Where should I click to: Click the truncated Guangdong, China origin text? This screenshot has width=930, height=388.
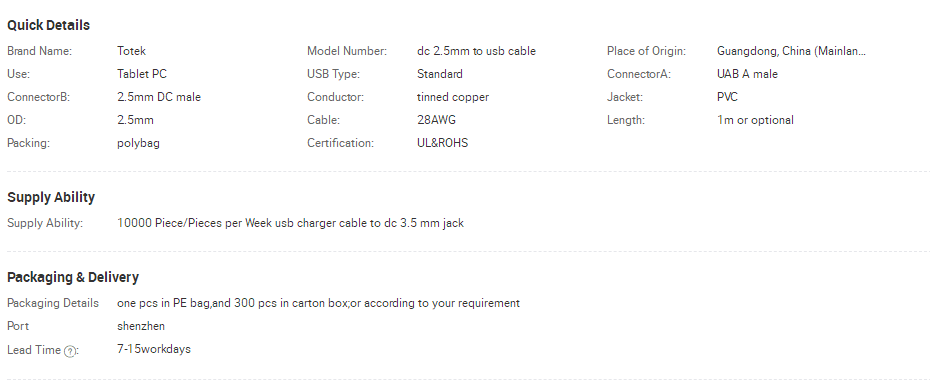tap(791, 51)
